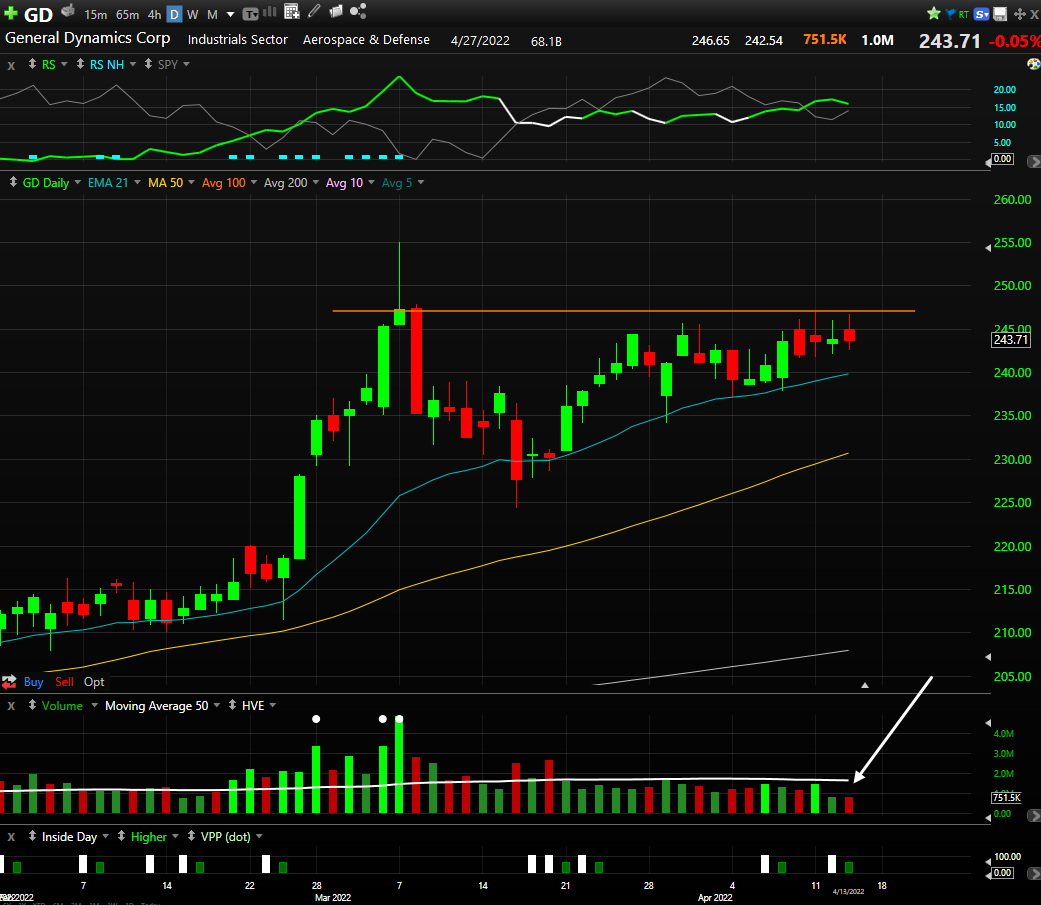Open the symbol lookup icon next to GD
The height and width of the screenshot is (905, 1041).
68,11
